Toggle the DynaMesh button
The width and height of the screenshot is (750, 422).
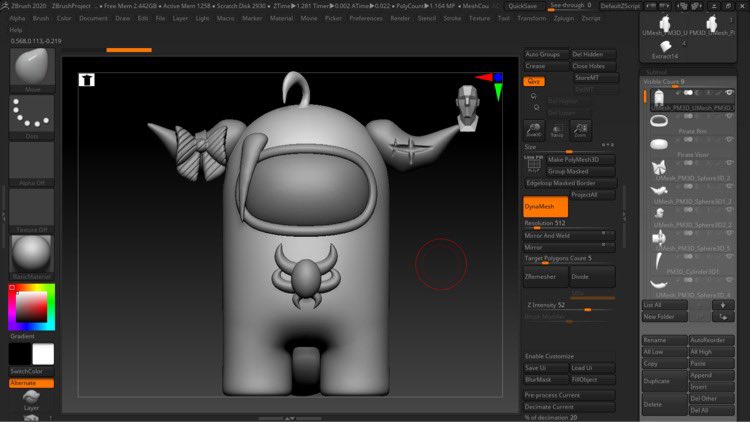click(545, 206)
